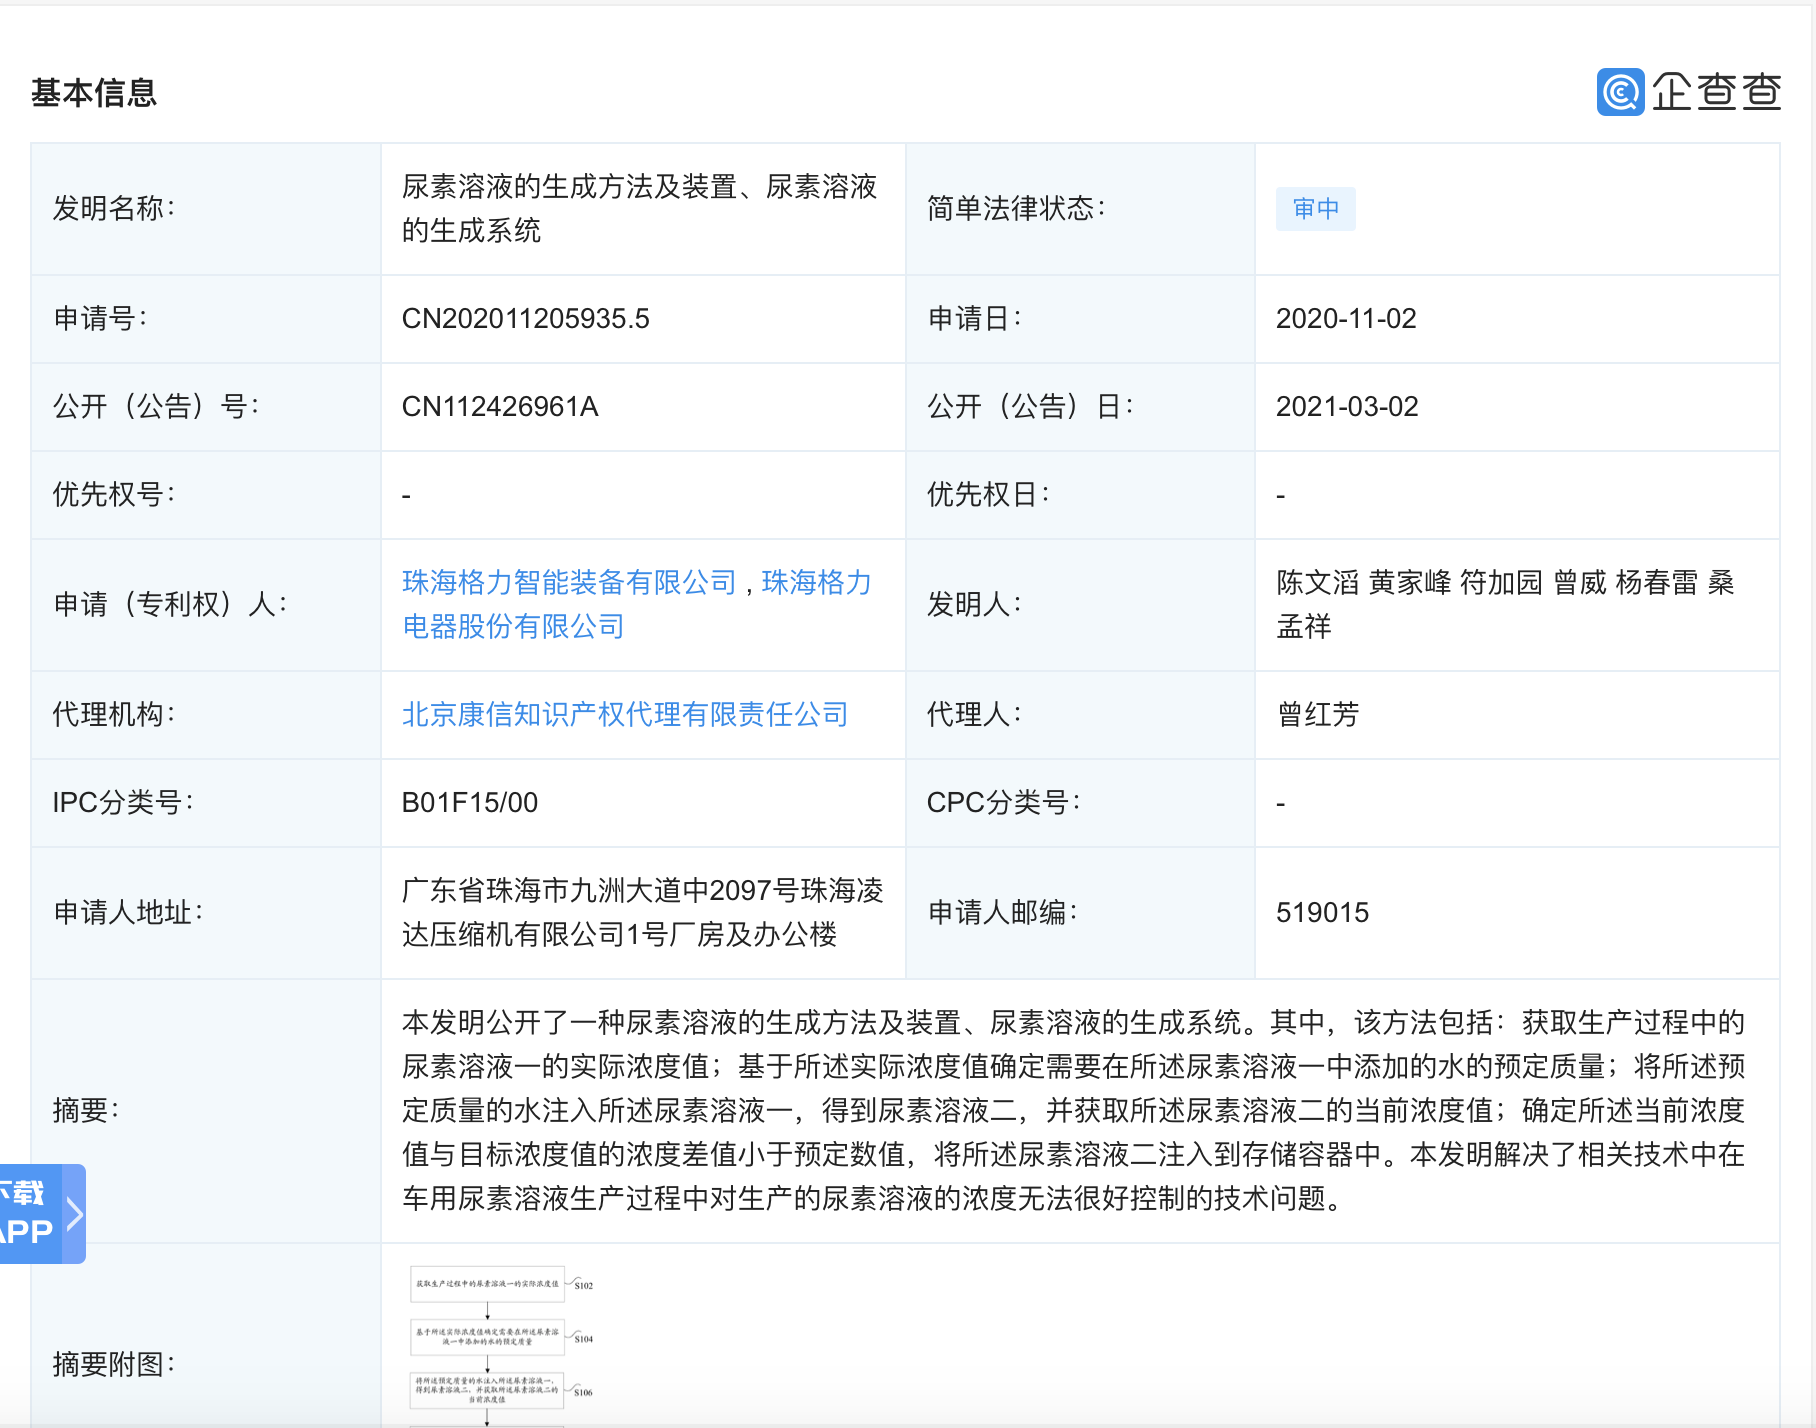Click applicant postal code 519015
The width and height of the screenshot is (1816, 1428).
pyautogui.click(x=1322, y=913)
